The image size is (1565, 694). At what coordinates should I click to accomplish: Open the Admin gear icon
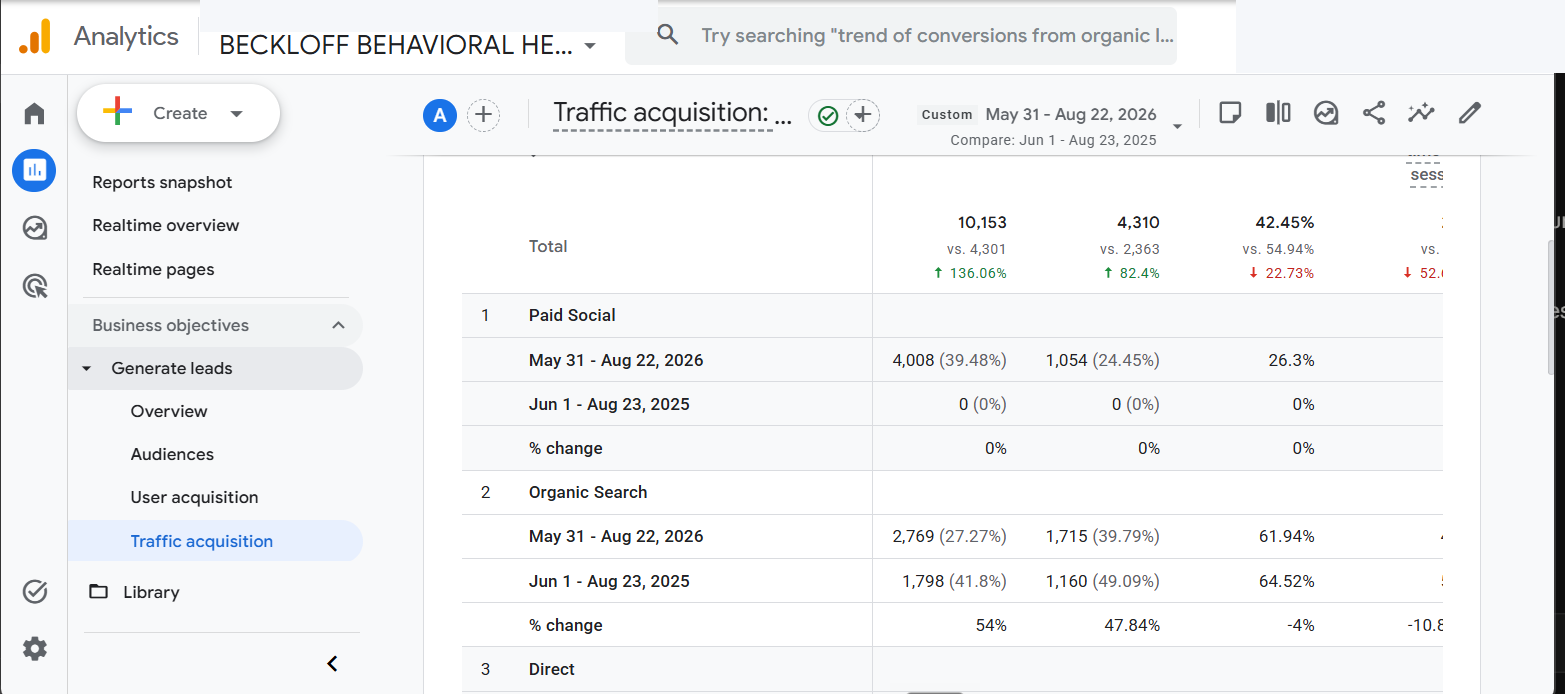coord(35,649)
